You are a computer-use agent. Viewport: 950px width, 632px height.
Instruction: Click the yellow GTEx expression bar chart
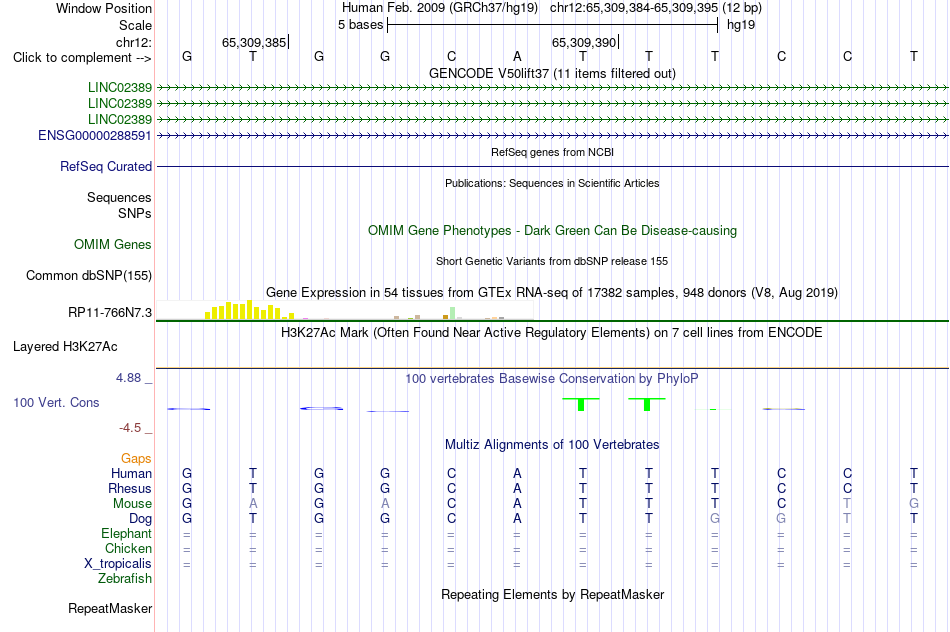(250, 310)
